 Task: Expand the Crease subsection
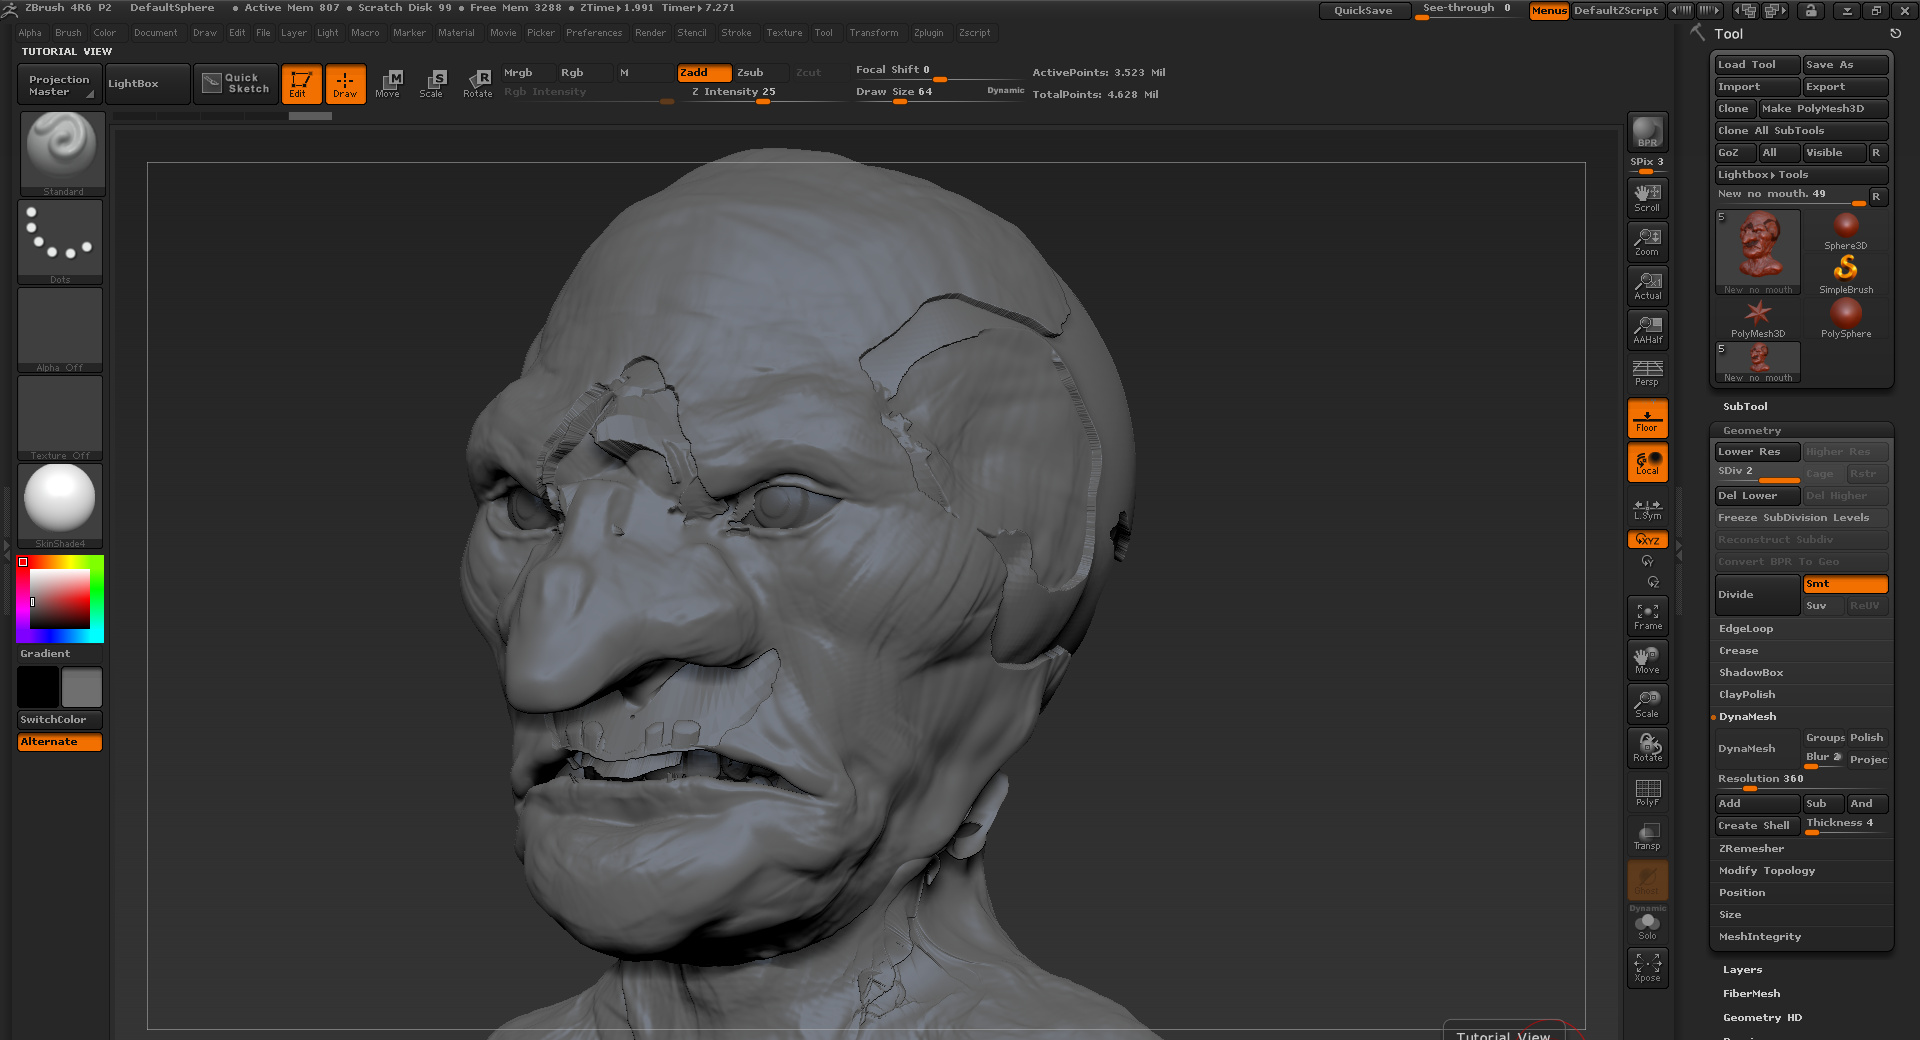click(1738, 651)
